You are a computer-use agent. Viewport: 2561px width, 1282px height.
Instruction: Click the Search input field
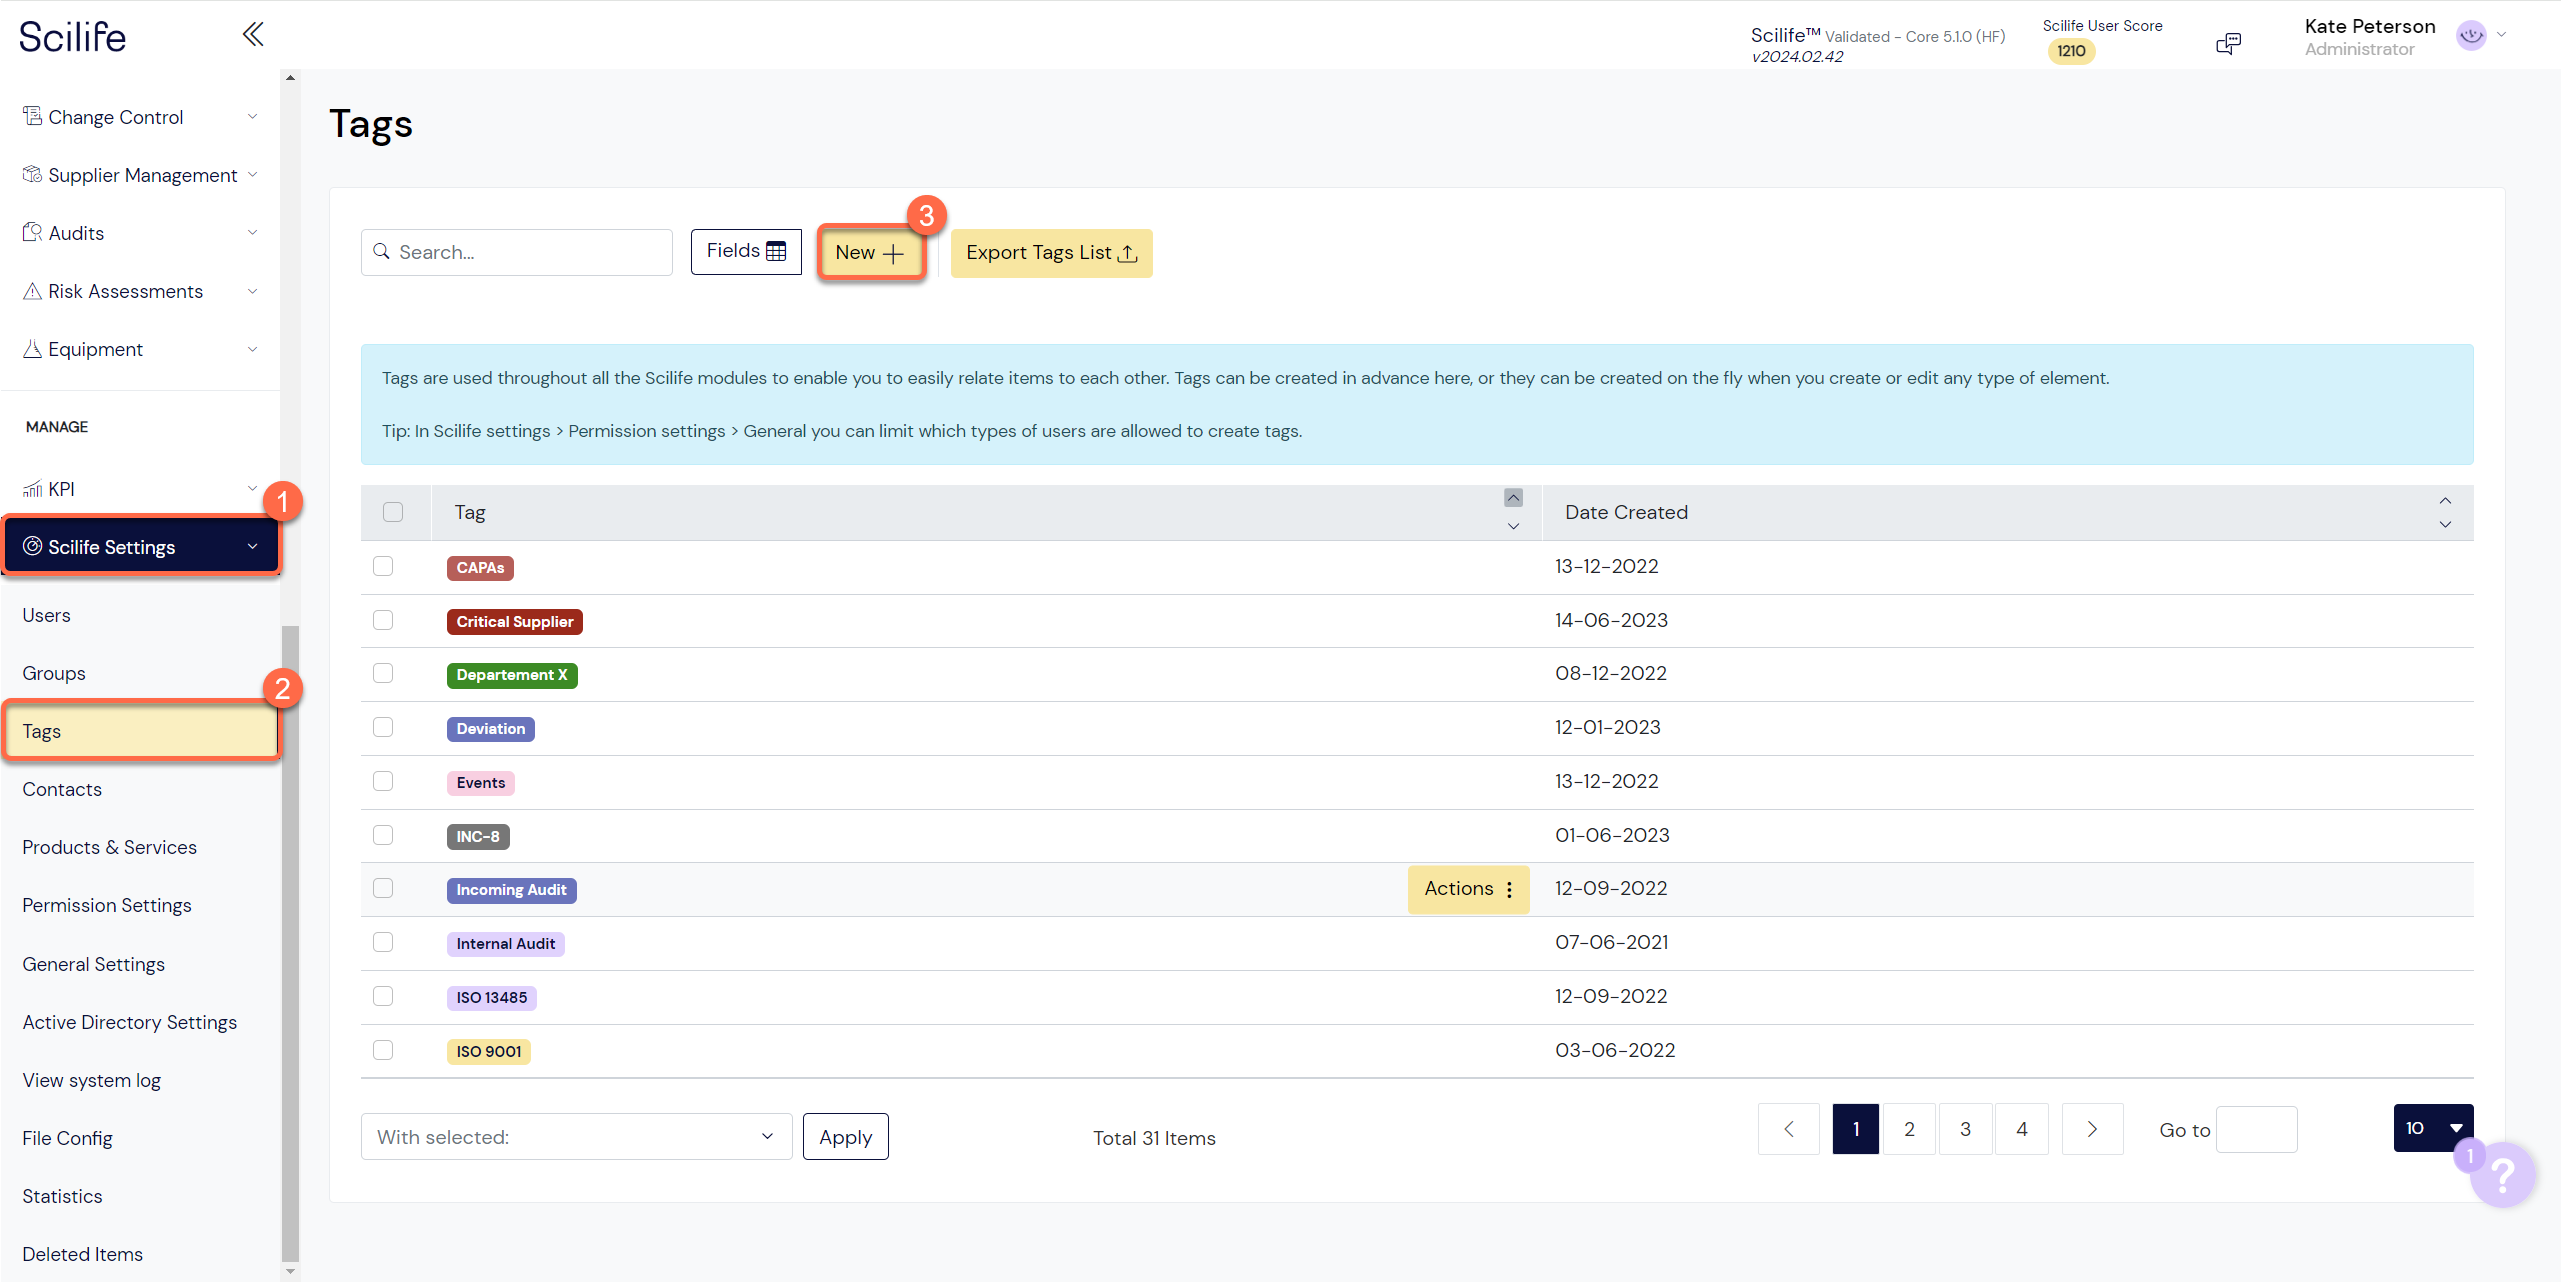pos(516,252)
